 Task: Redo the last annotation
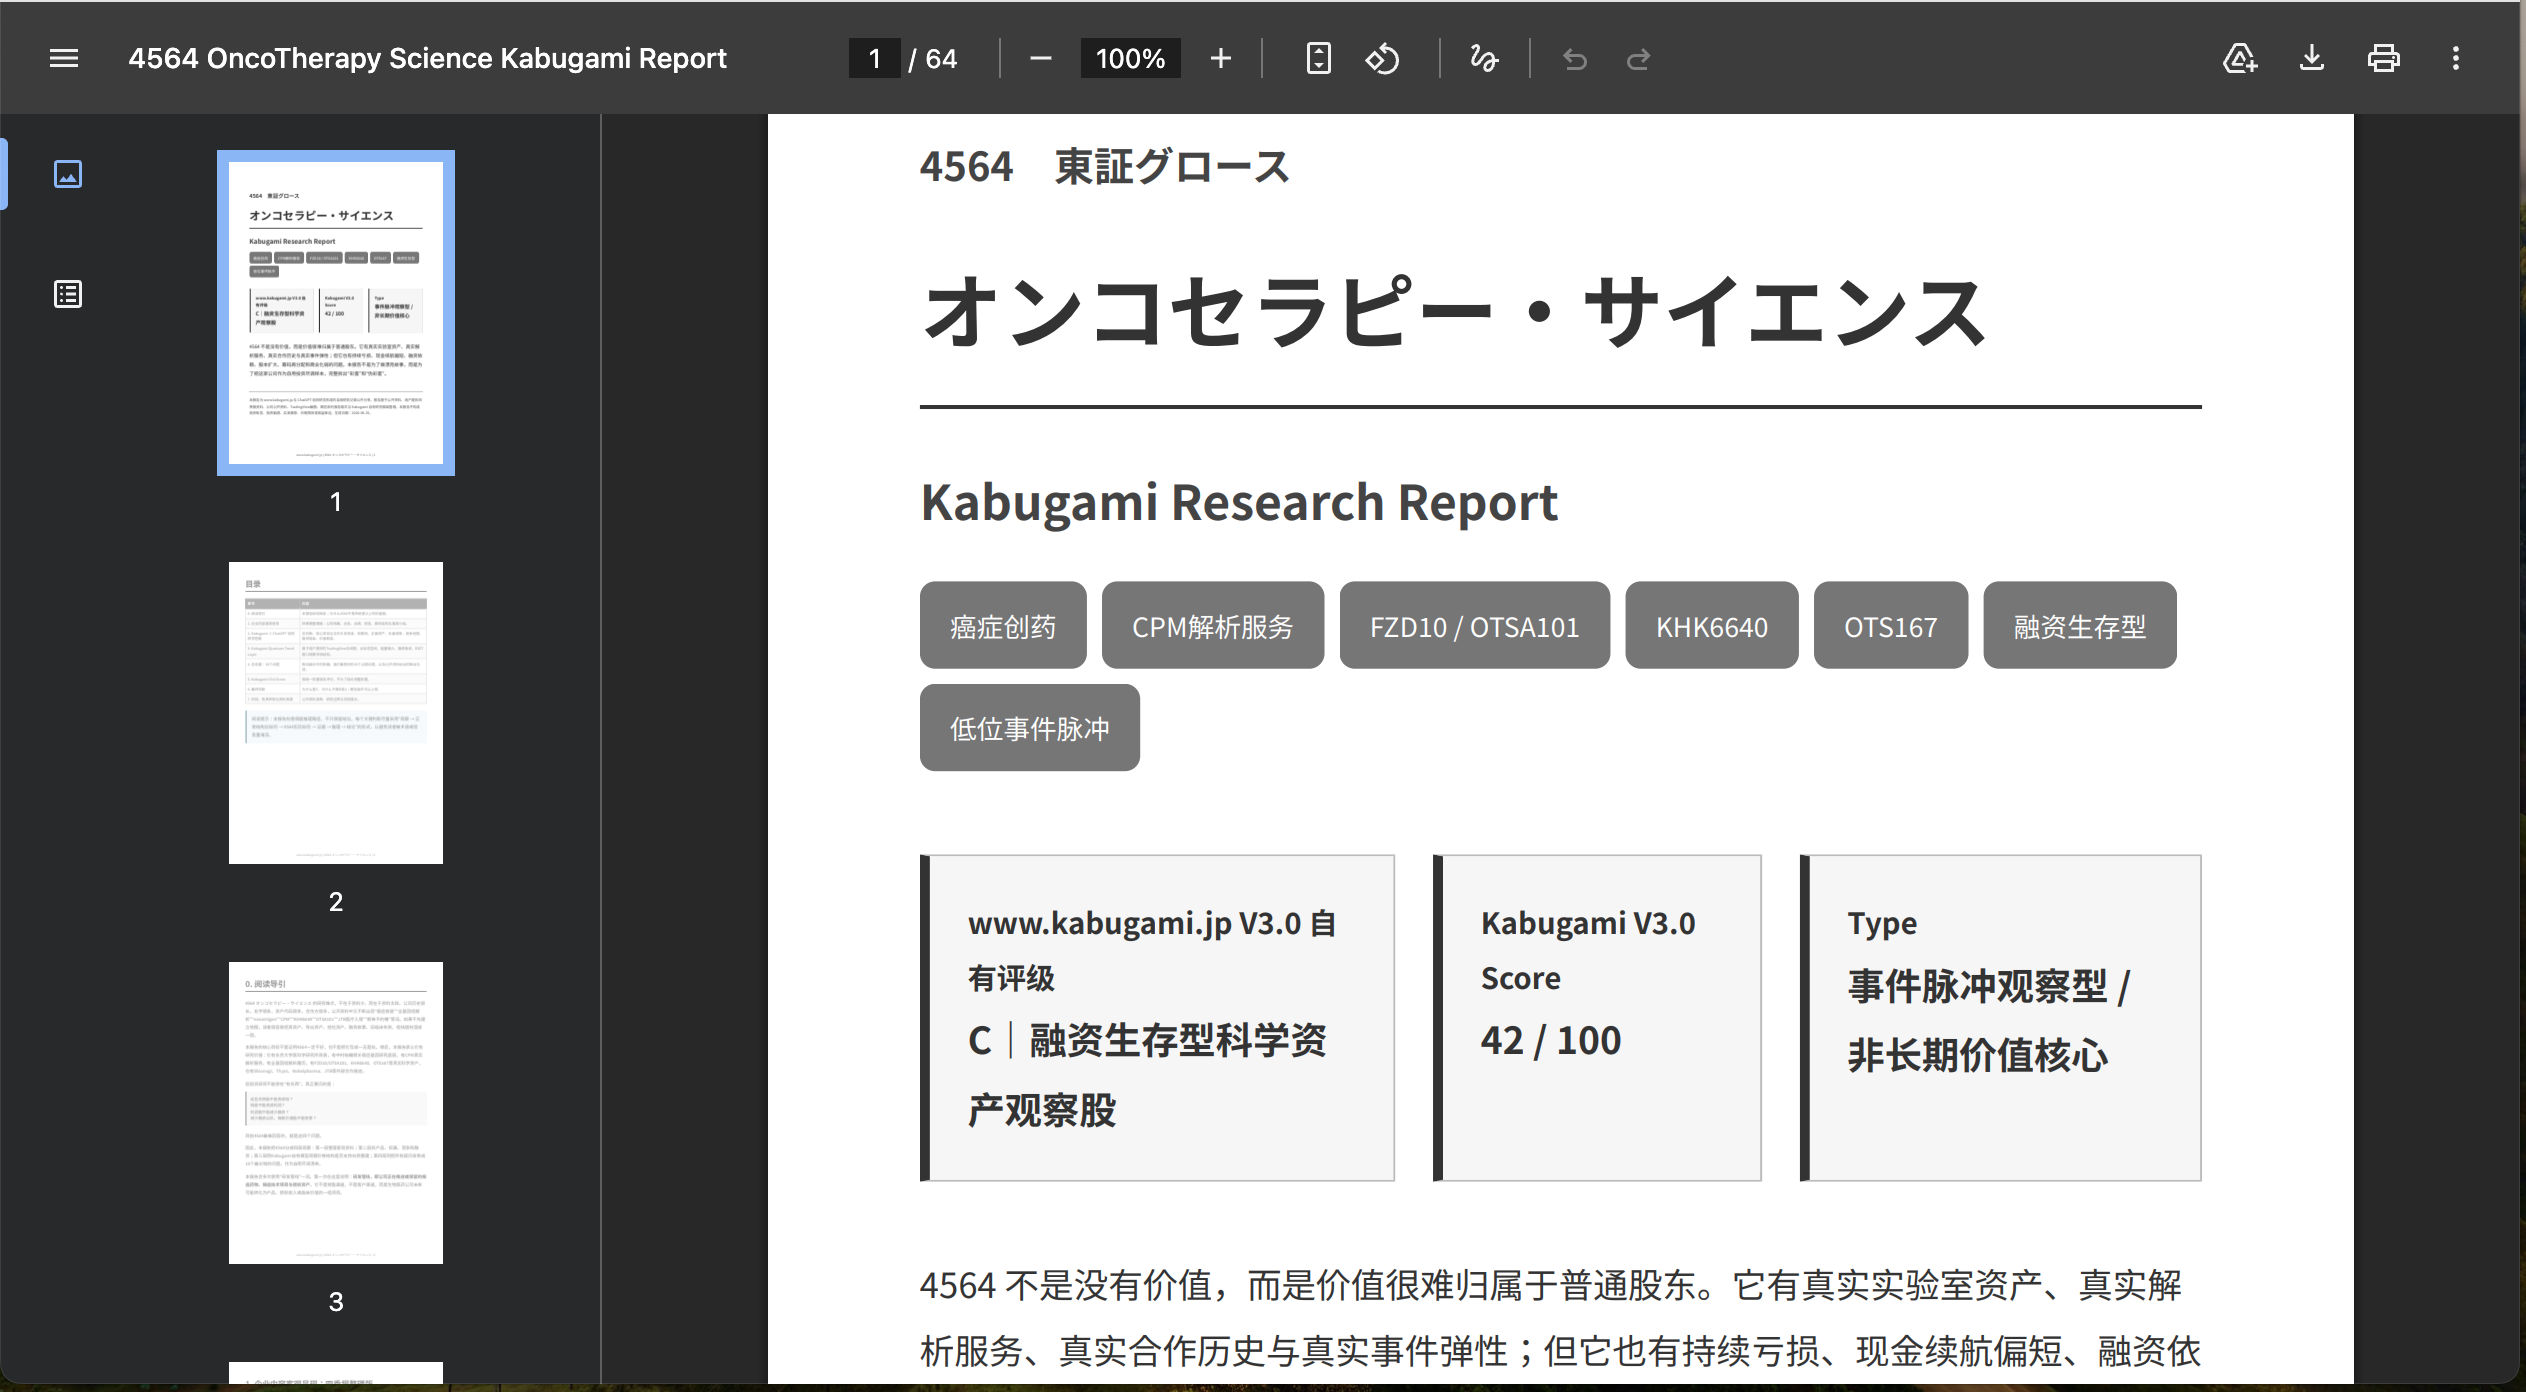1638,59
